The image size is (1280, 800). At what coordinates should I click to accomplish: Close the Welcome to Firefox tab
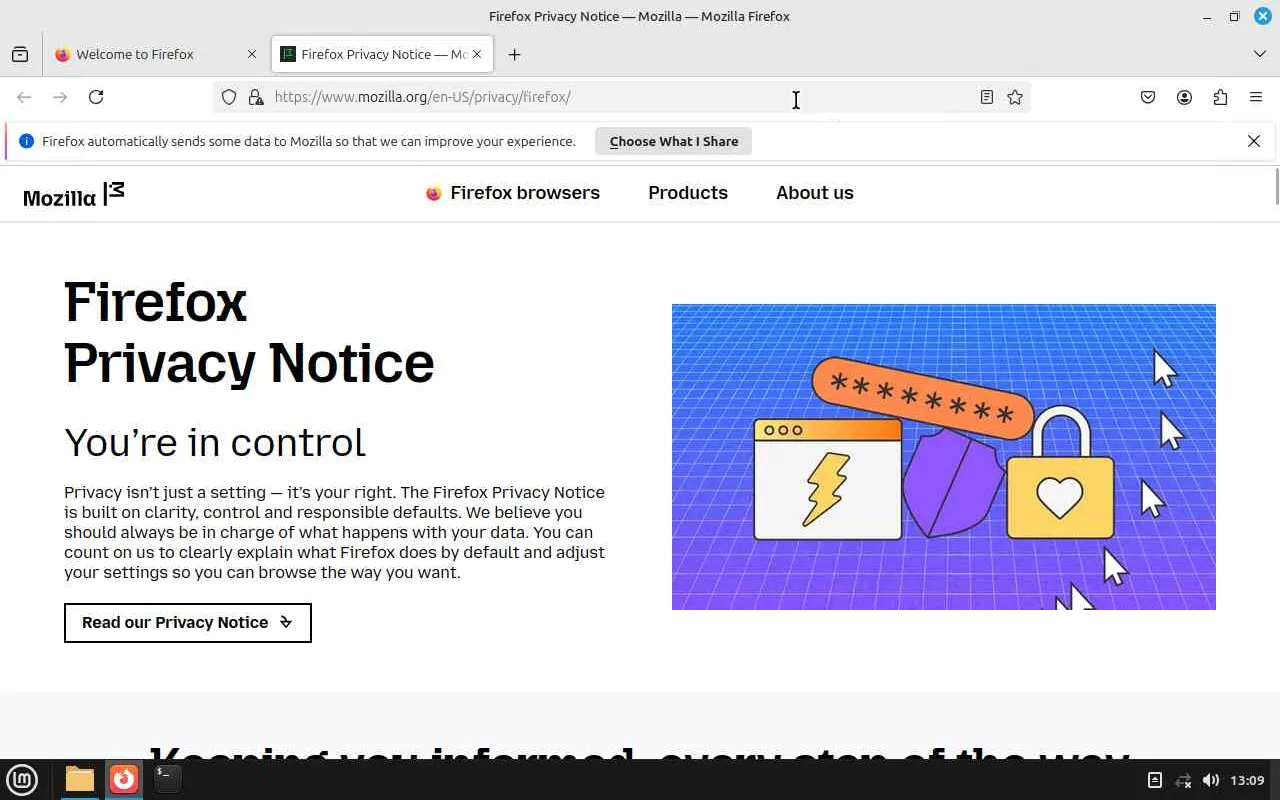tap(252, 54)
